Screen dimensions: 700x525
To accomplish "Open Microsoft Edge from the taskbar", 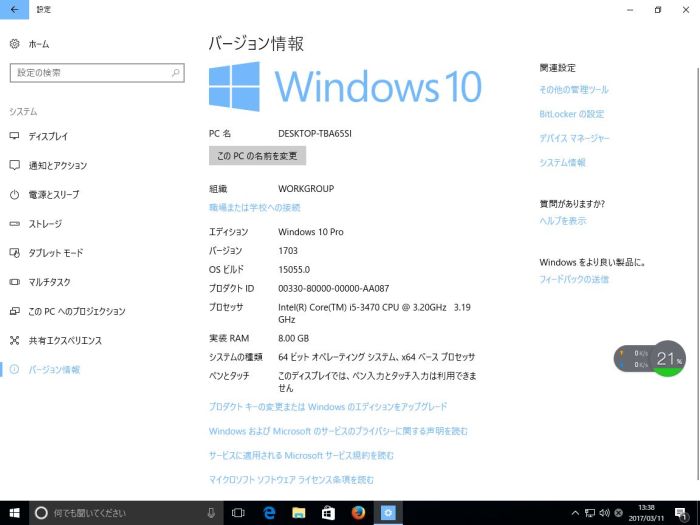I will coord(269,513).
